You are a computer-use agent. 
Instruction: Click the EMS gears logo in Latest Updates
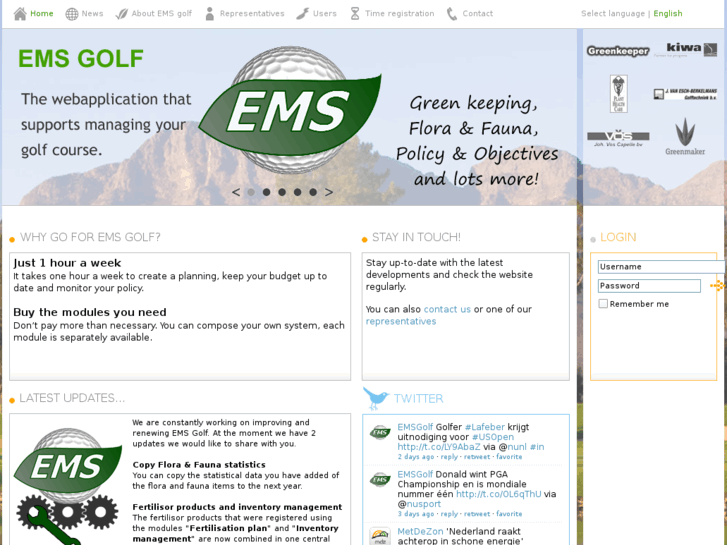[x=68, y=486]
